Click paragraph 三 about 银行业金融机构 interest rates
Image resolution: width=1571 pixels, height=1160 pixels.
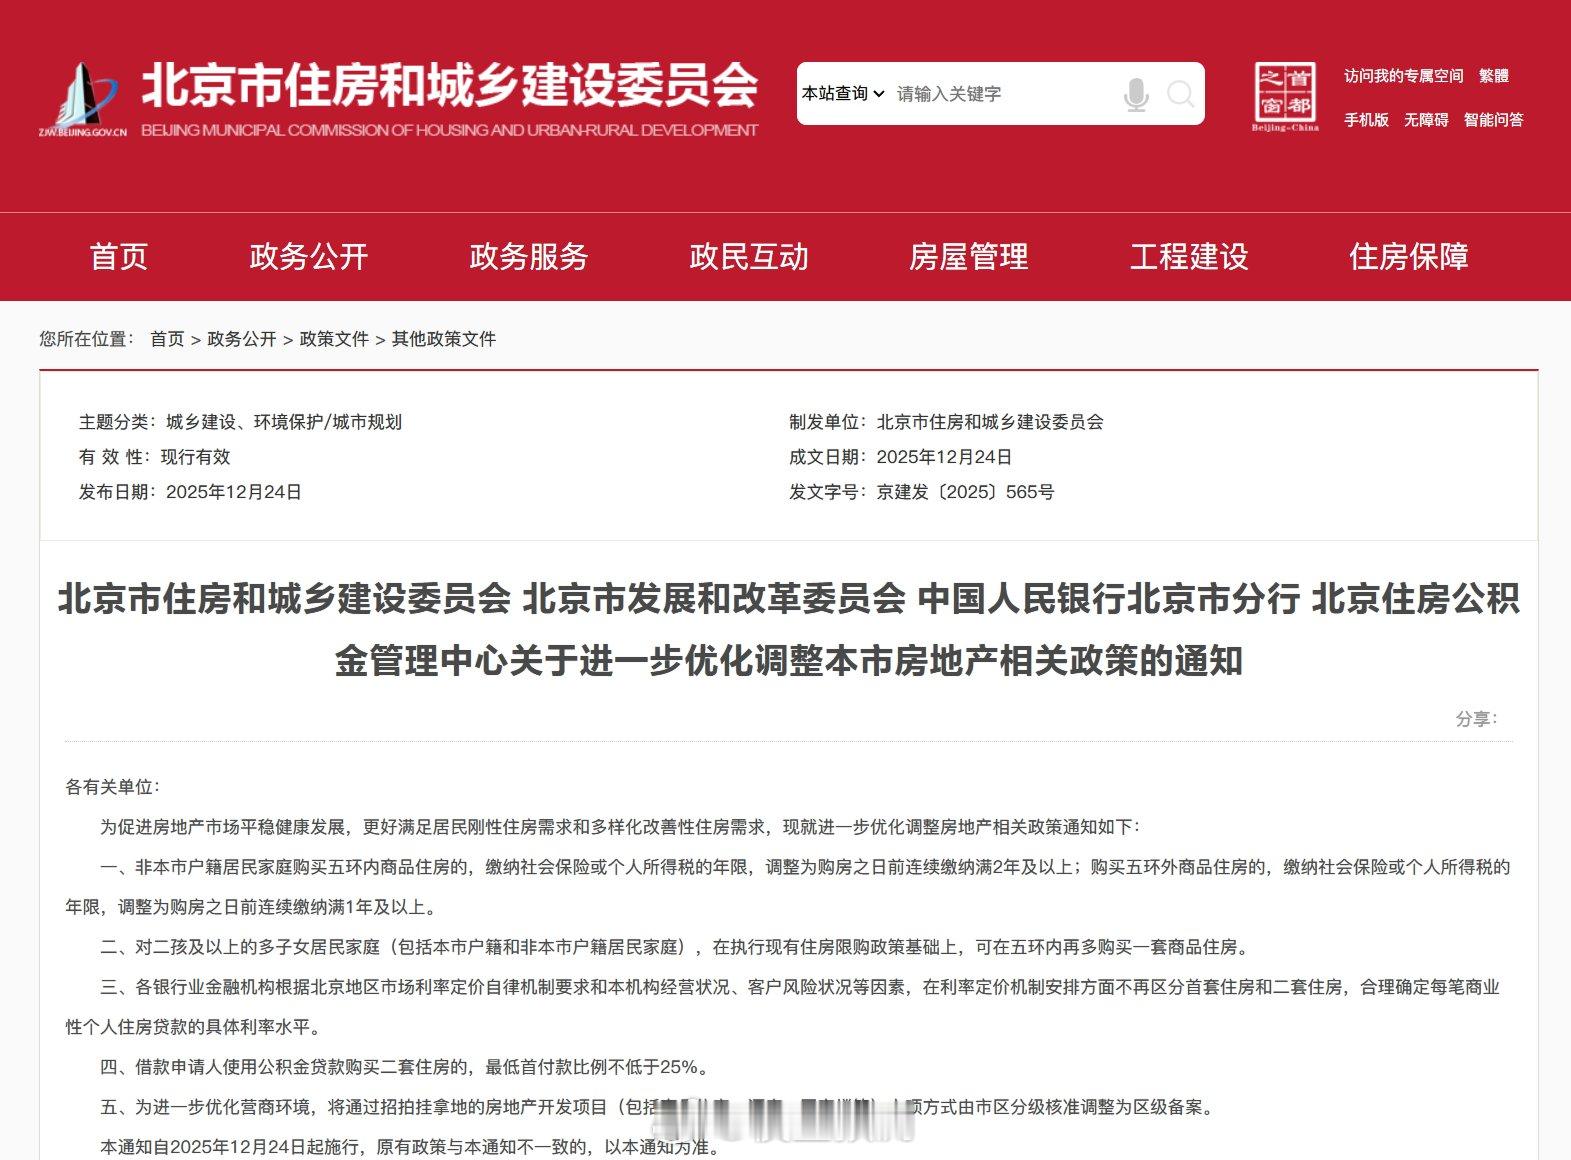pos(783,1007)
